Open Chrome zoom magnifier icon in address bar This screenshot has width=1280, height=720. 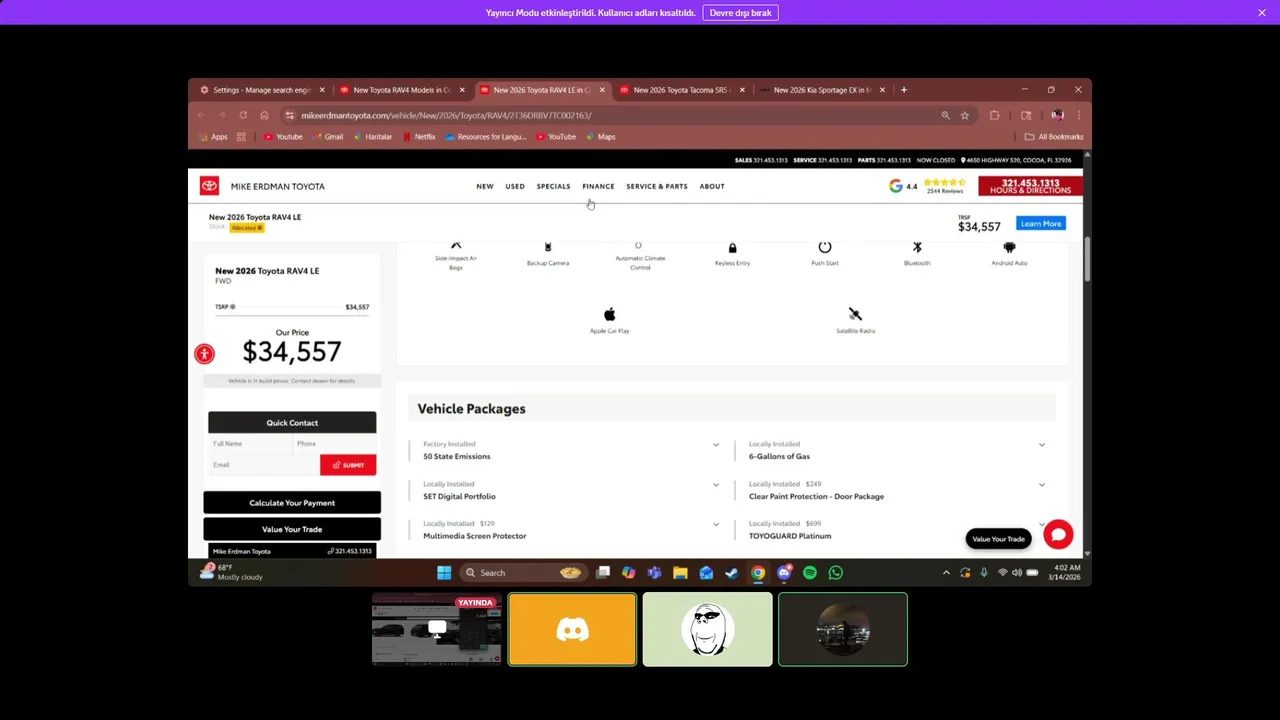coord(945,115)
